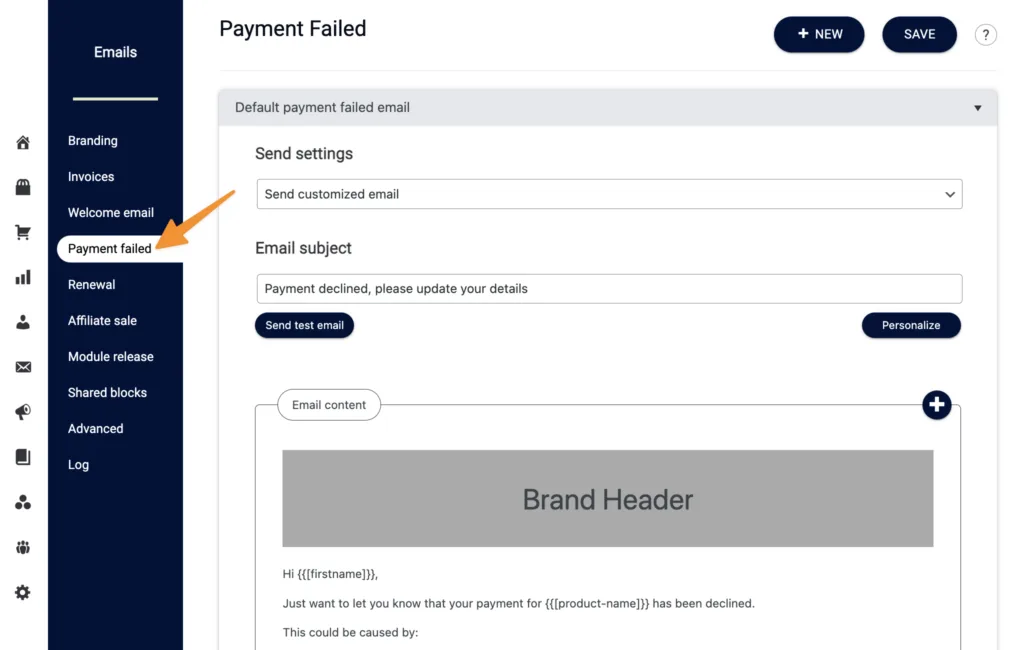1024x650 pixels.
Task: Open the Branding emails section
Action: point(93,141)
